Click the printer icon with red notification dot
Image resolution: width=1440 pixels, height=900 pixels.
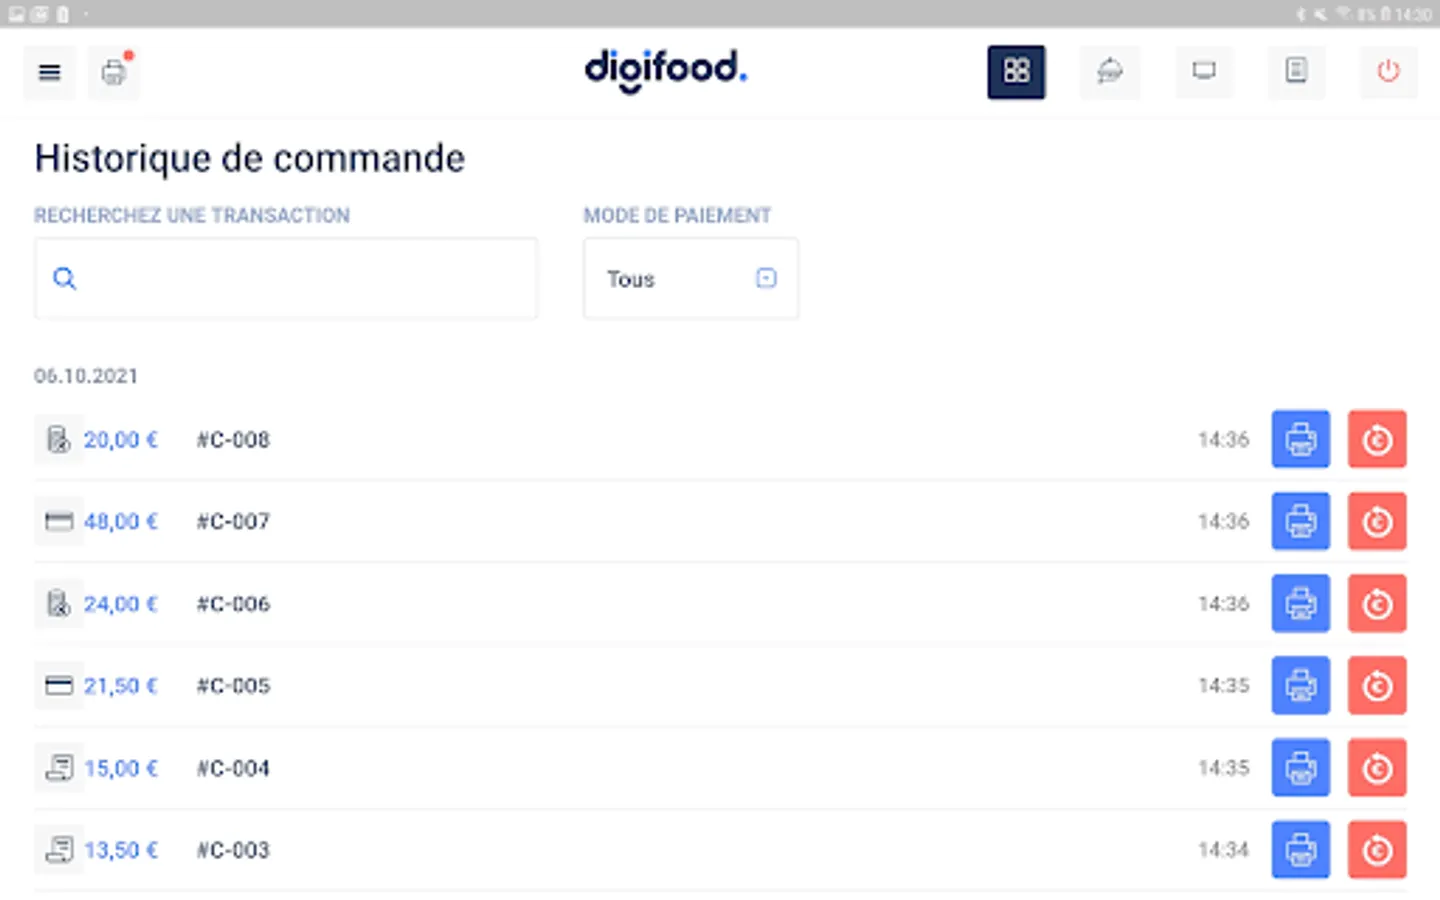pyautogui.click(x=114, y=72)
